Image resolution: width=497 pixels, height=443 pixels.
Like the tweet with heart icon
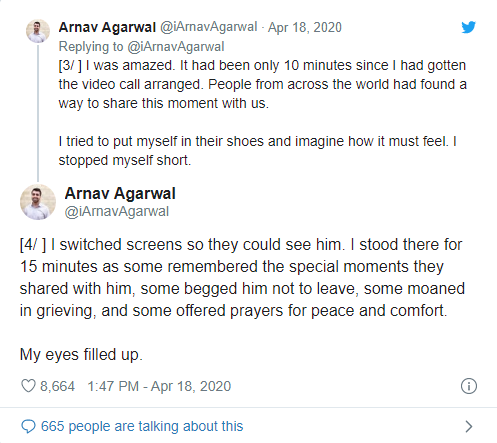pyautogui.click(x=28, y=386)
